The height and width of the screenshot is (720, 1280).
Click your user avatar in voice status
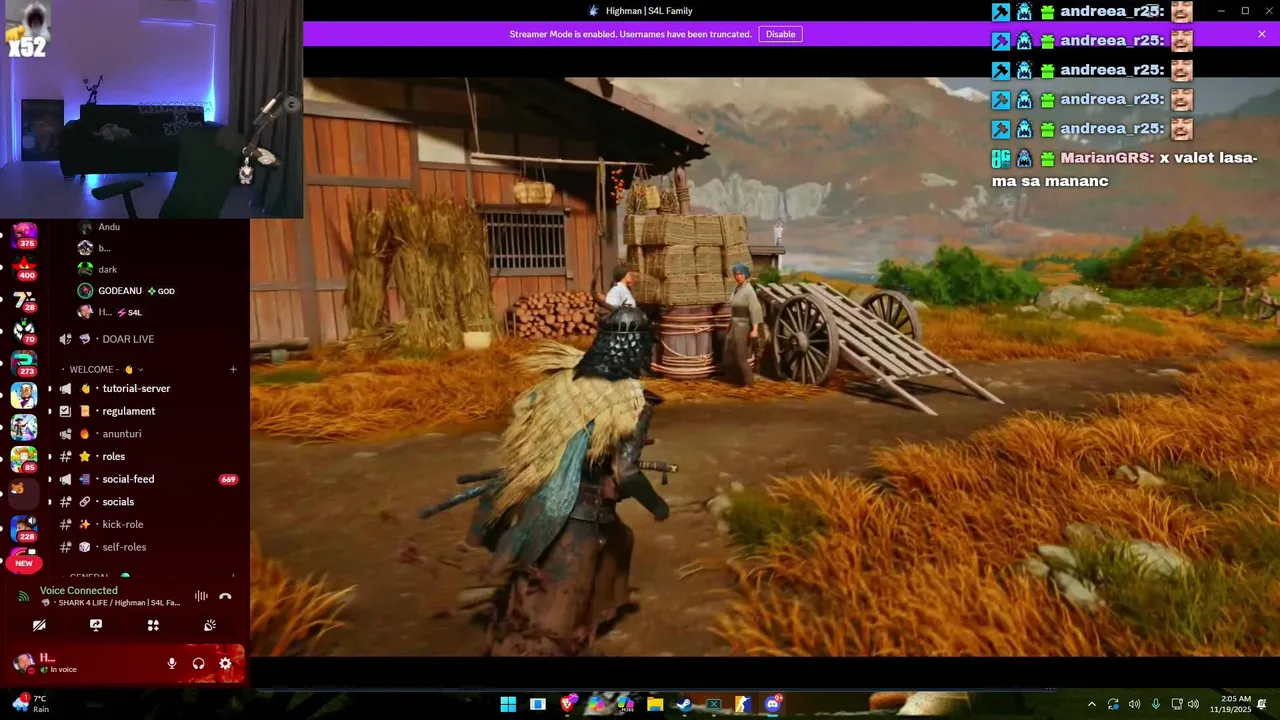click(x=23, y=663)
